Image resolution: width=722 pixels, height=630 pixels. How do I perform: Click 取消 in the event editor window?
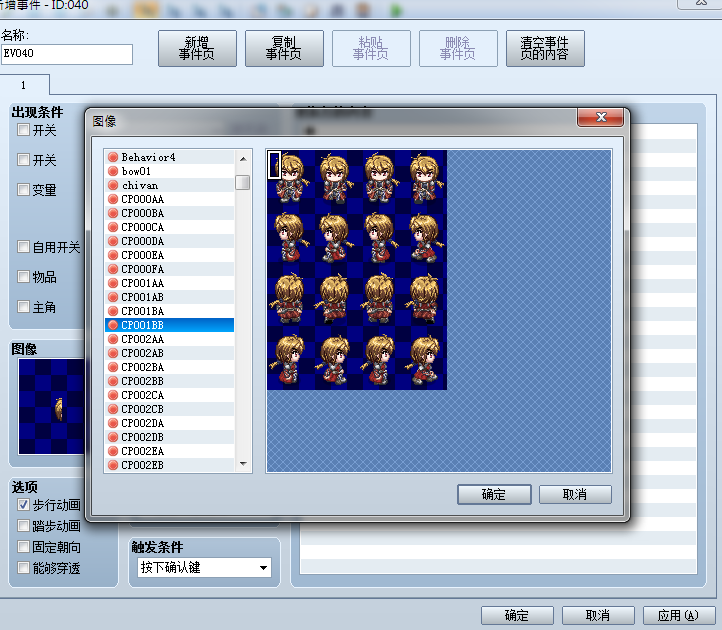598,615
